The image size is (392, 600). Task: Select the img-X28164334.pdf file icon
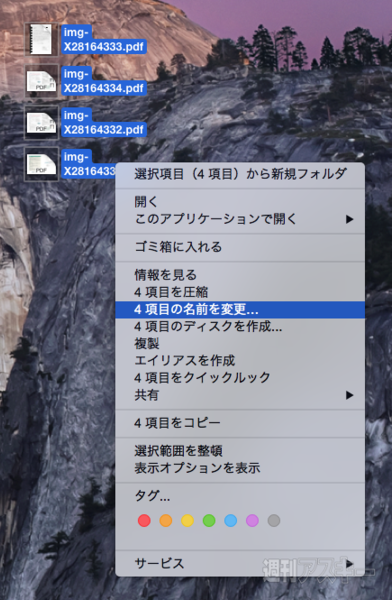tap(41, 81)
